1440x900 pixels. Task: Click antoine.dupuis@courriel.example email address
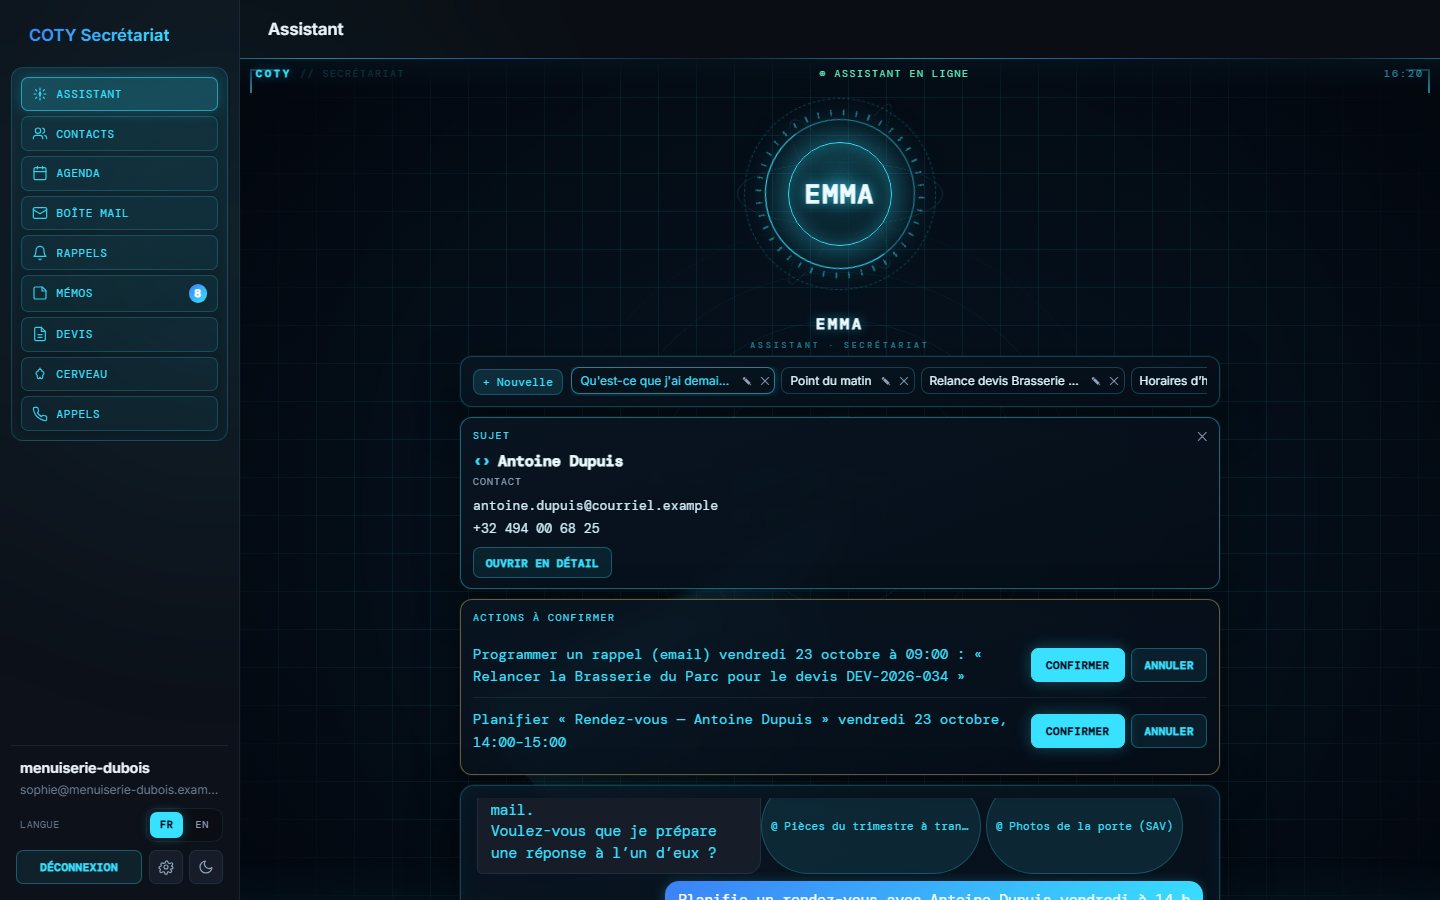click(595, 506)
